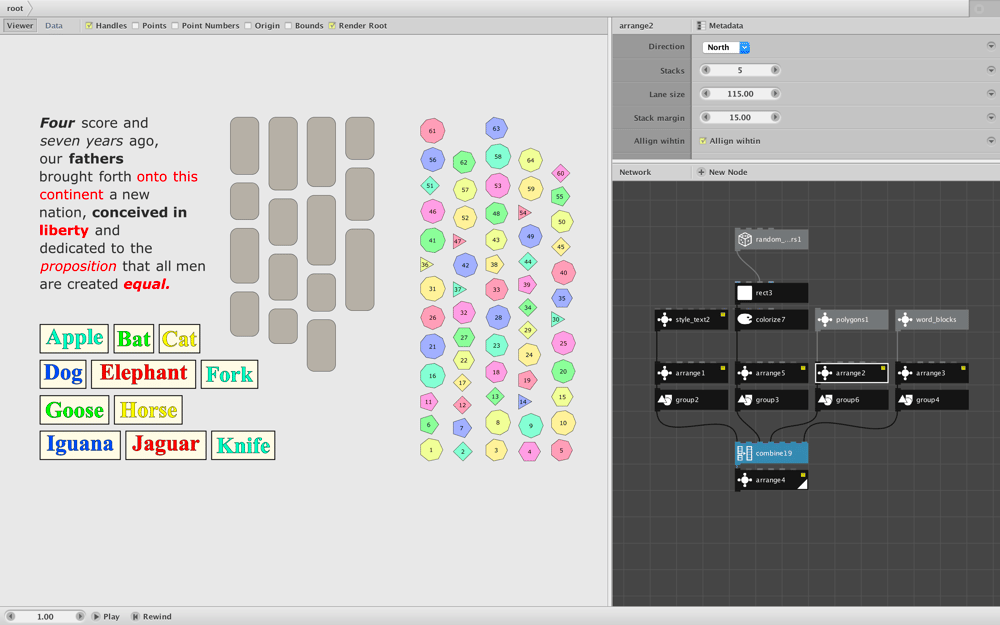Click the arrange4 node icon
Screen dimensions: 1000x625
click(x=744, y=480)
